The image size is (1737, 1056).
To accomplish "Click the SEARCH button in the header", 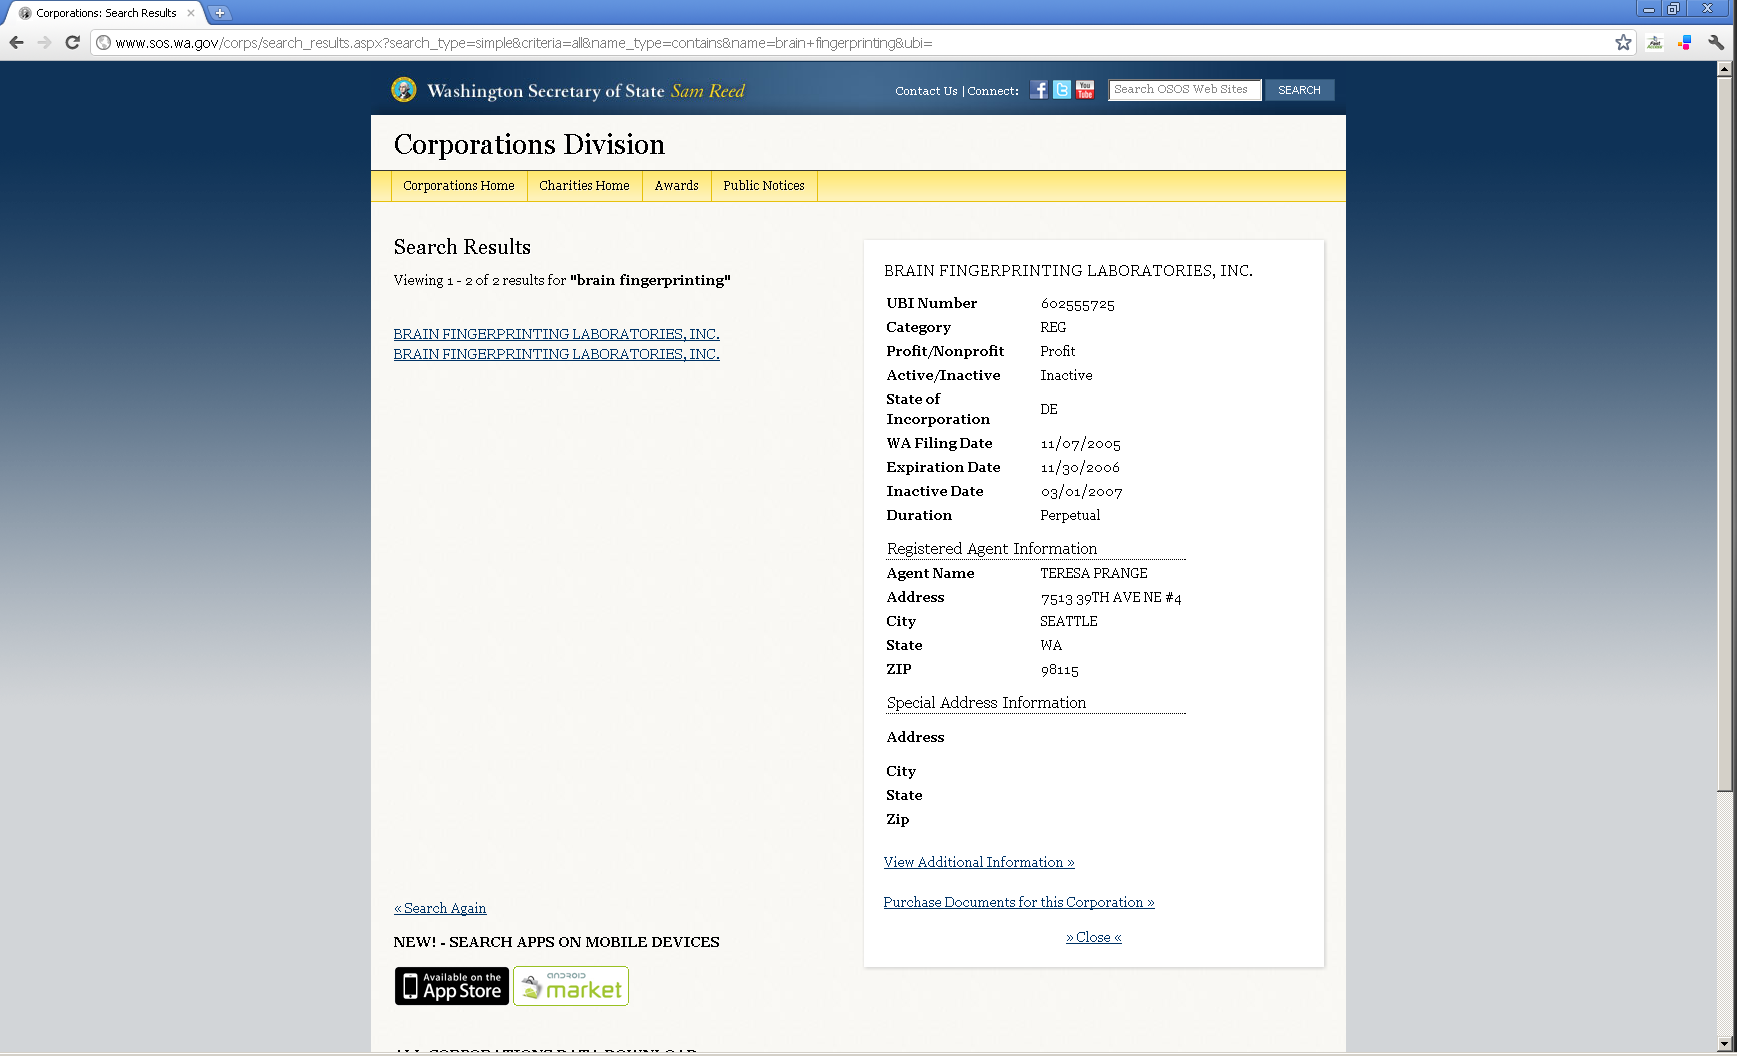I will click(x=1299, y=90).
